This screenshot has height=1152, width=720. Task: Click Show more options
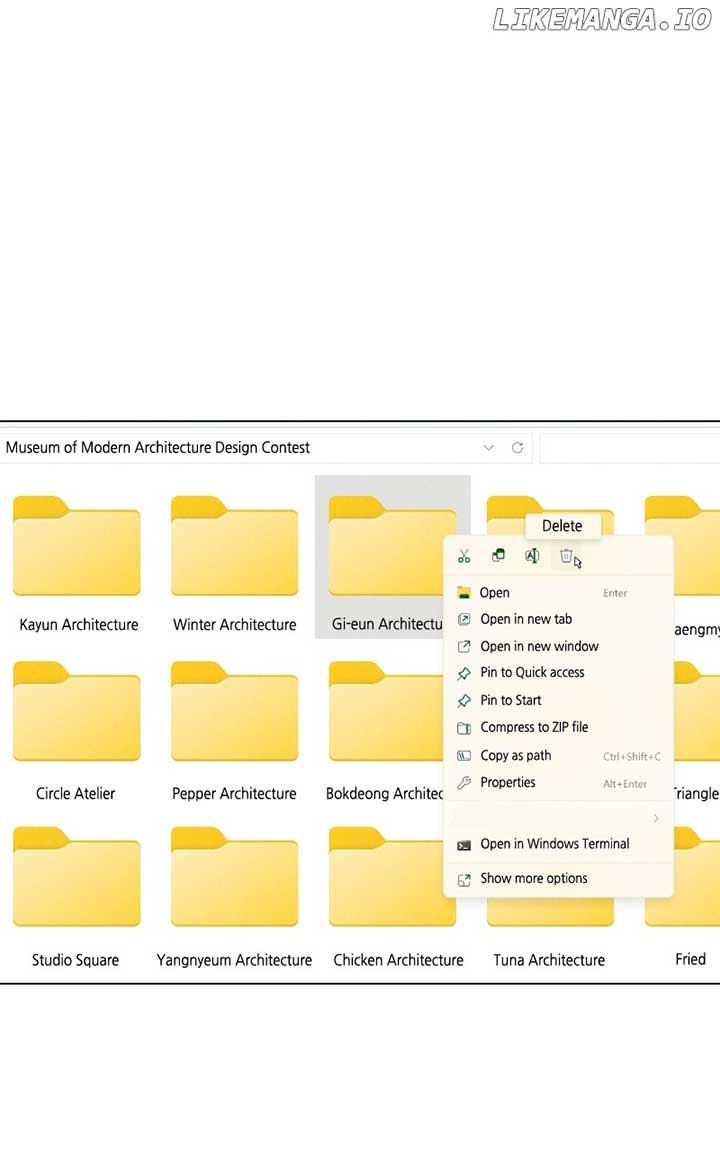[534, 879]
